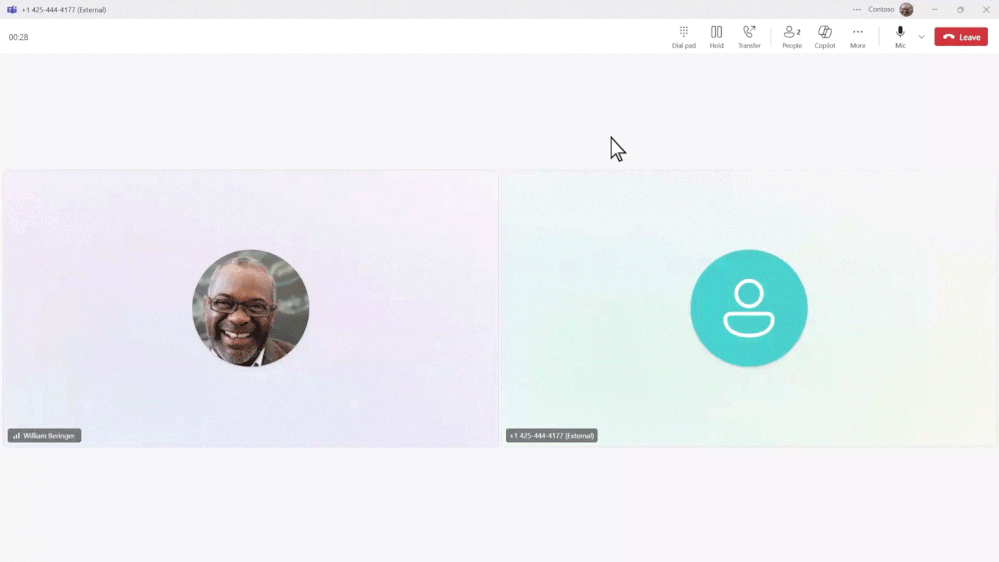The height and width of the screenshot is (562, 999).
Task: Select the Contoso organization label
Action: [x=881, y=10]
